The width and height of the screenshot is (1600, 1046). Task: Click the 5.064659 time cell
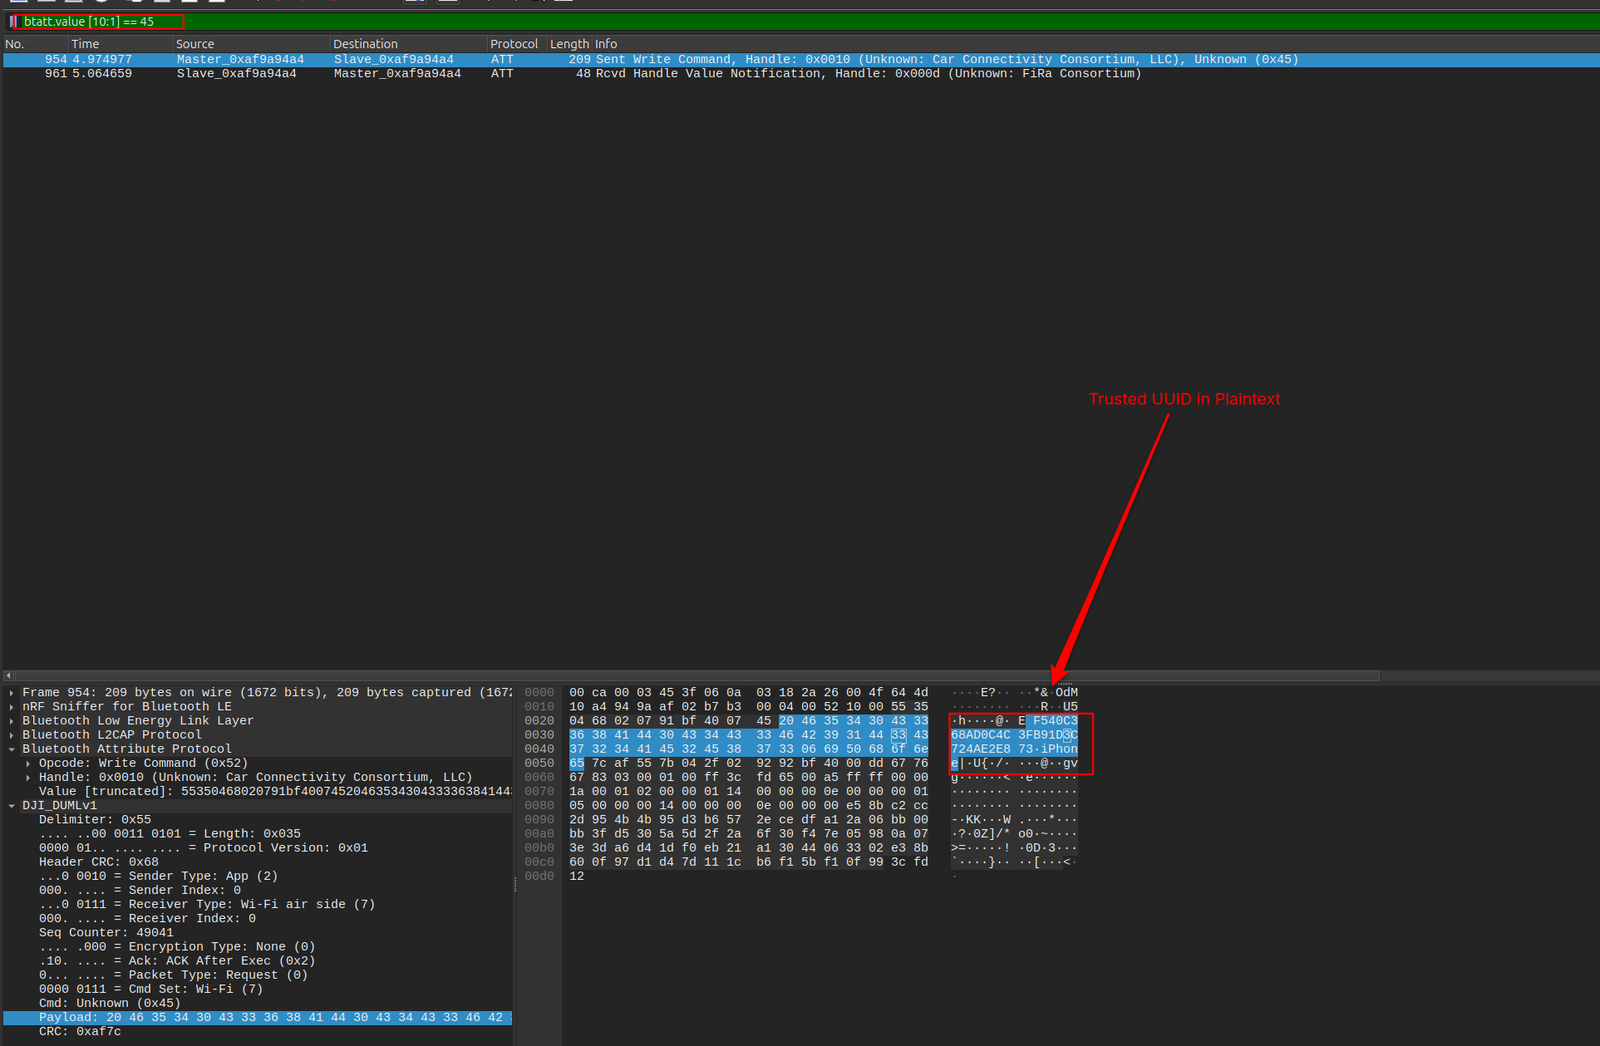tap(102, 74)
